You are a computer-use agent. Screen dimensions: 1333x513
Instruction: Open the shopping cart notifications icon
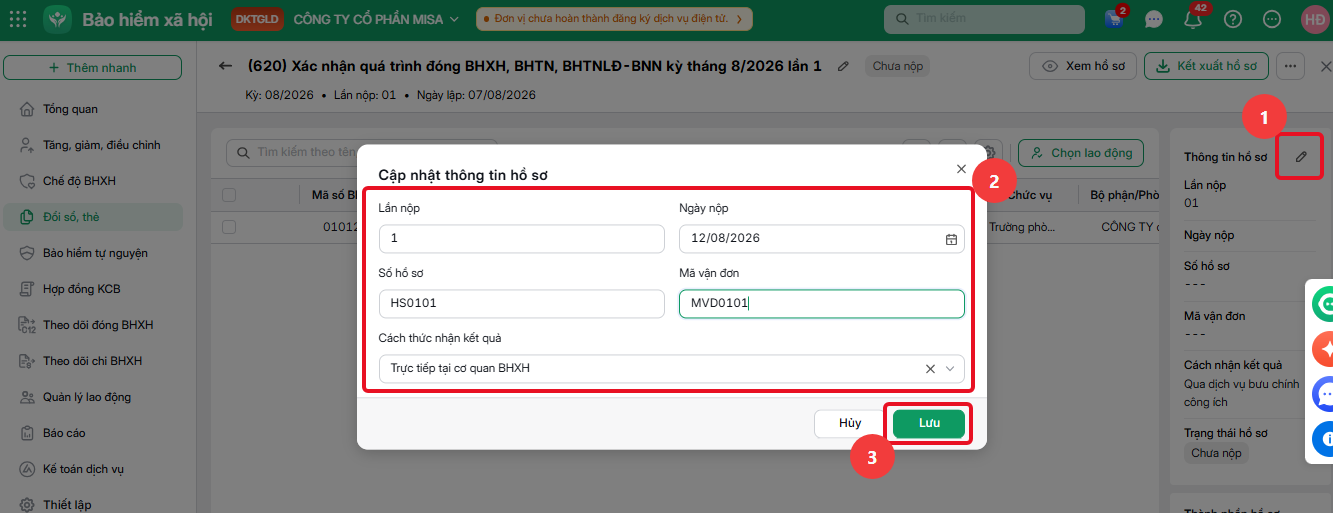coord(1115,19)
